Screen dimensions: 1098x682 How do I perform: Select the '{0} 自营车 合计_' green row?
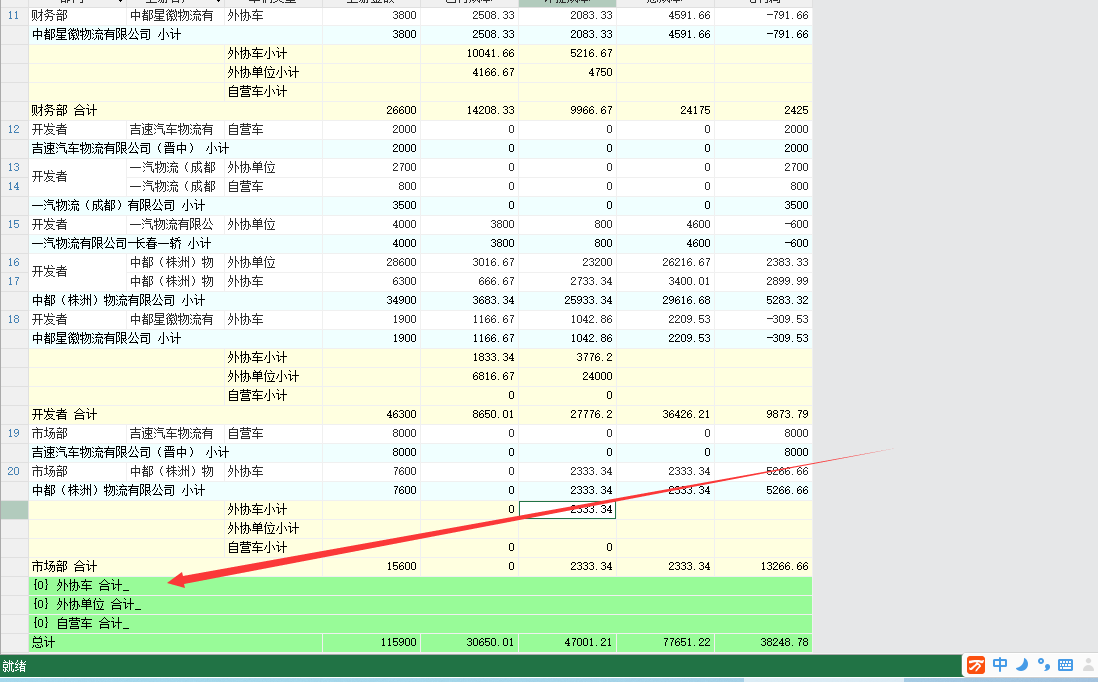click(420, 623)
